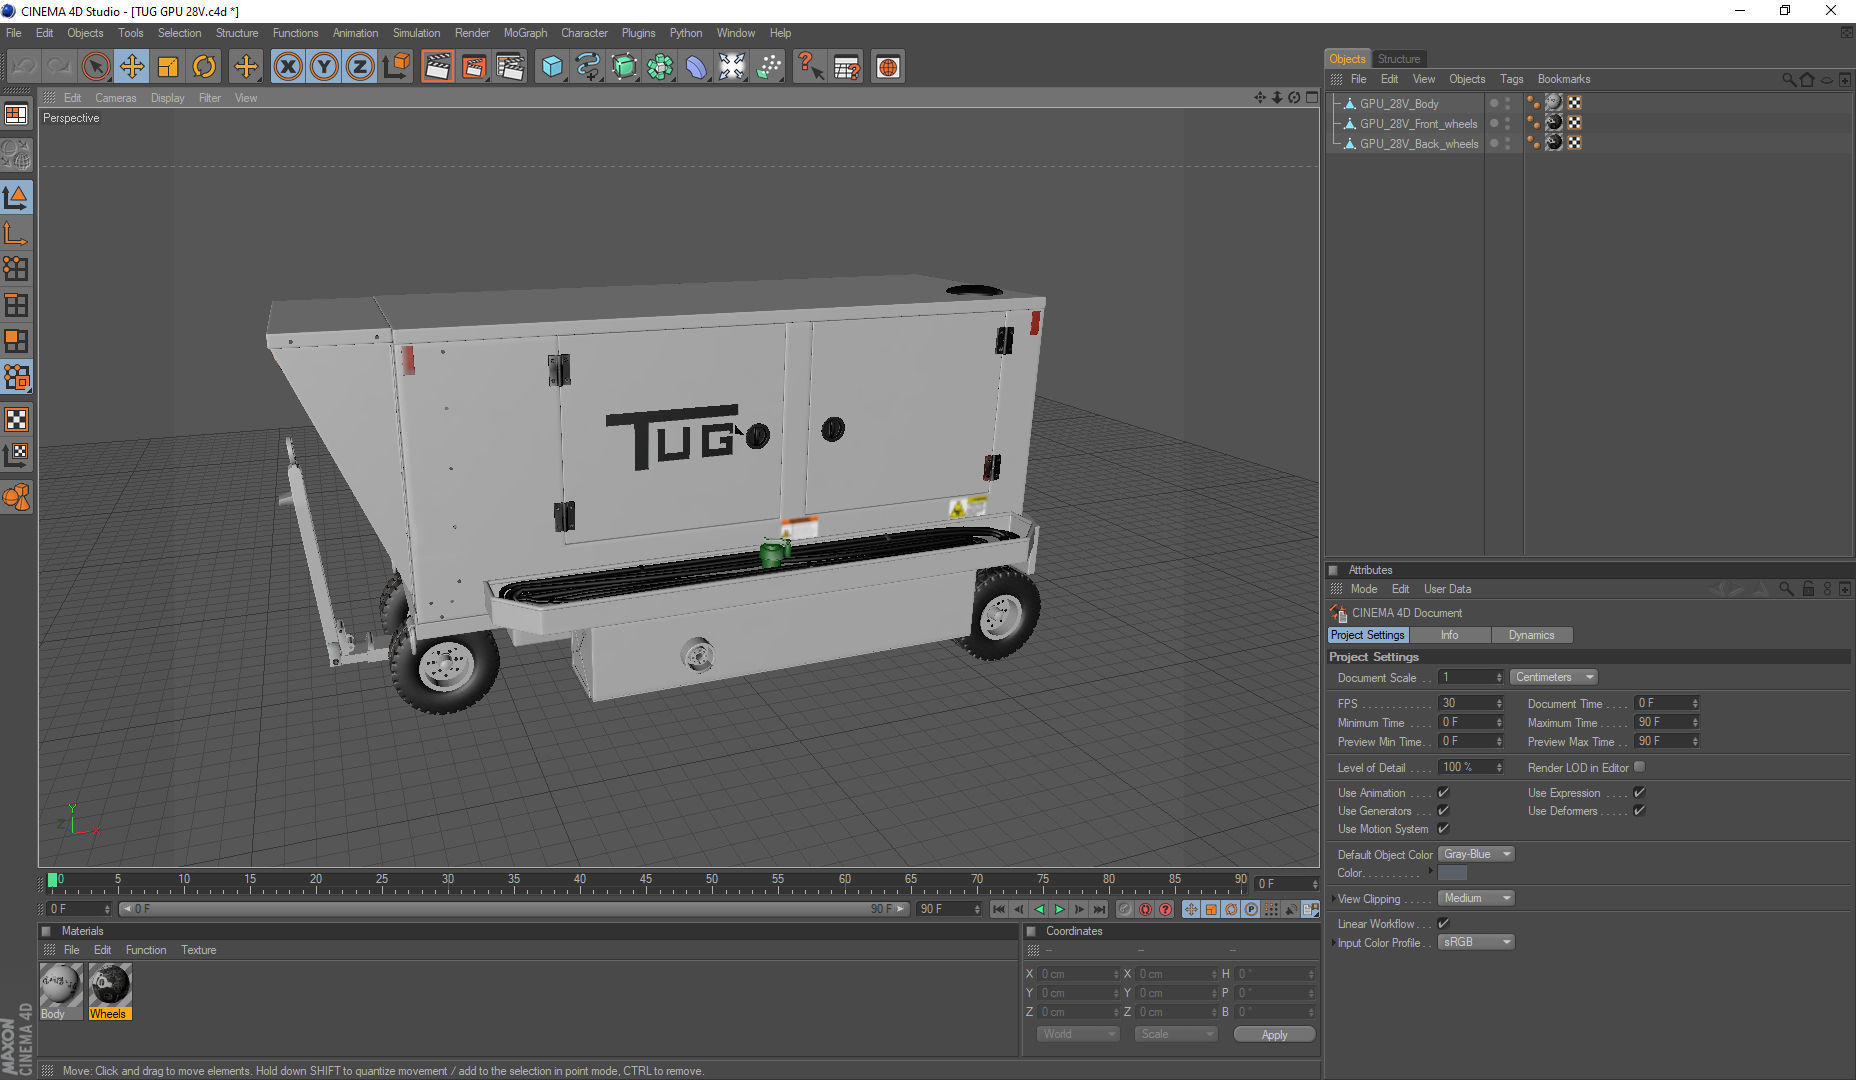This screenshot has width=1856, height=1080.
Task: Play animation backwards
Action: click(1040, 909)
